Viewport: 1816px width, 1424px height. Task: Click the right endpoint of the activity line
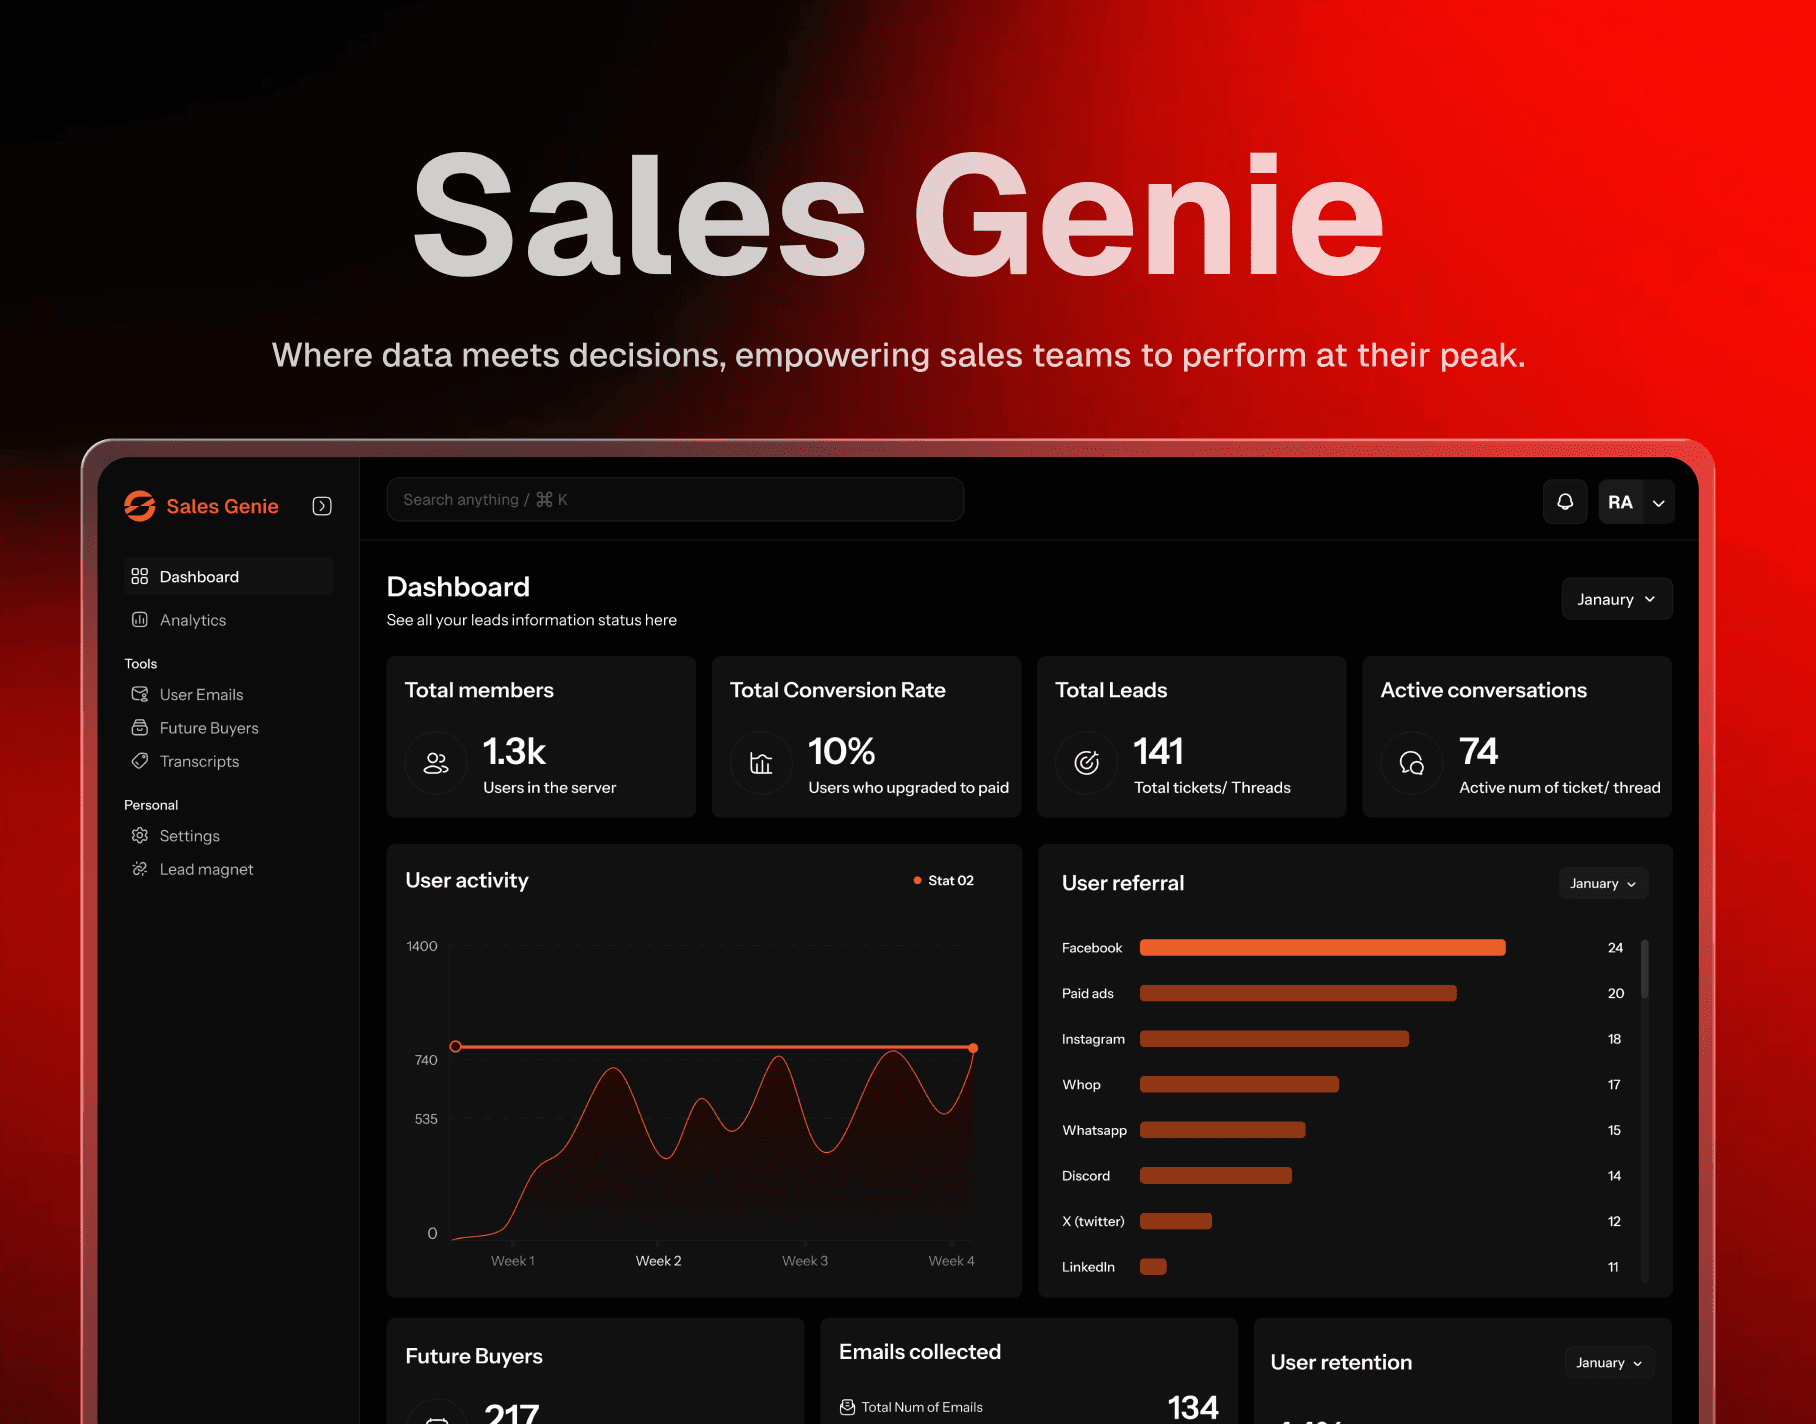pos(973,1048)
